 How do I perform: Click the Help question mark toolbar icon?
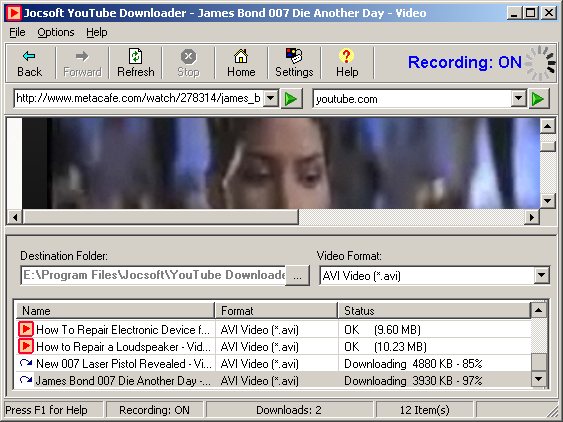point(347,63)
